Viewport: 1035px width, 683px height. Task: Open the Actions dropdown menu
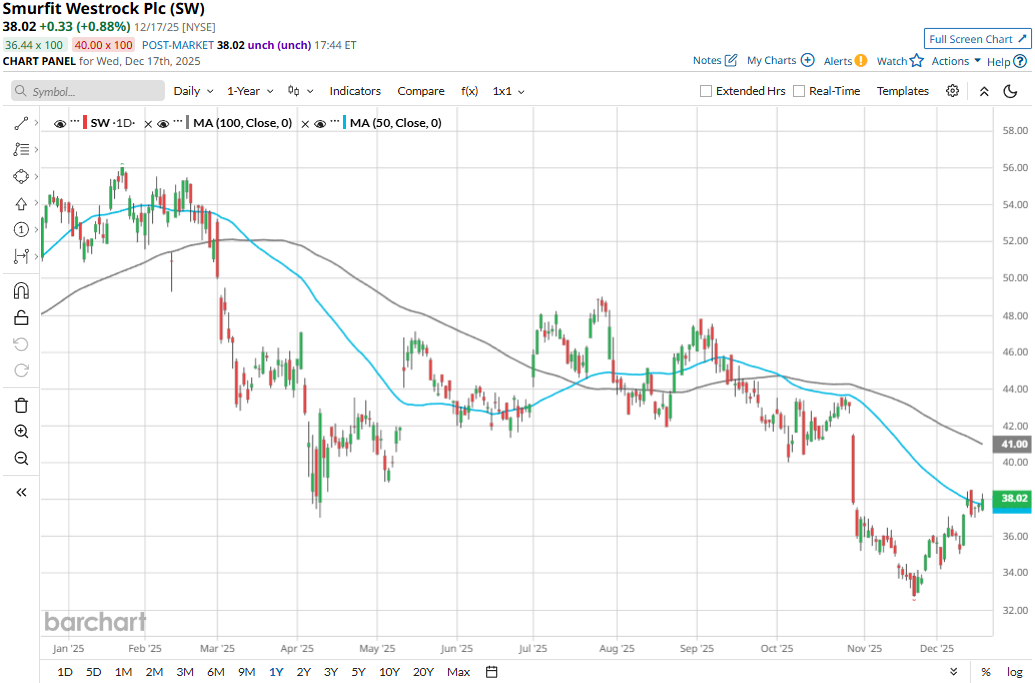[956, 61]
